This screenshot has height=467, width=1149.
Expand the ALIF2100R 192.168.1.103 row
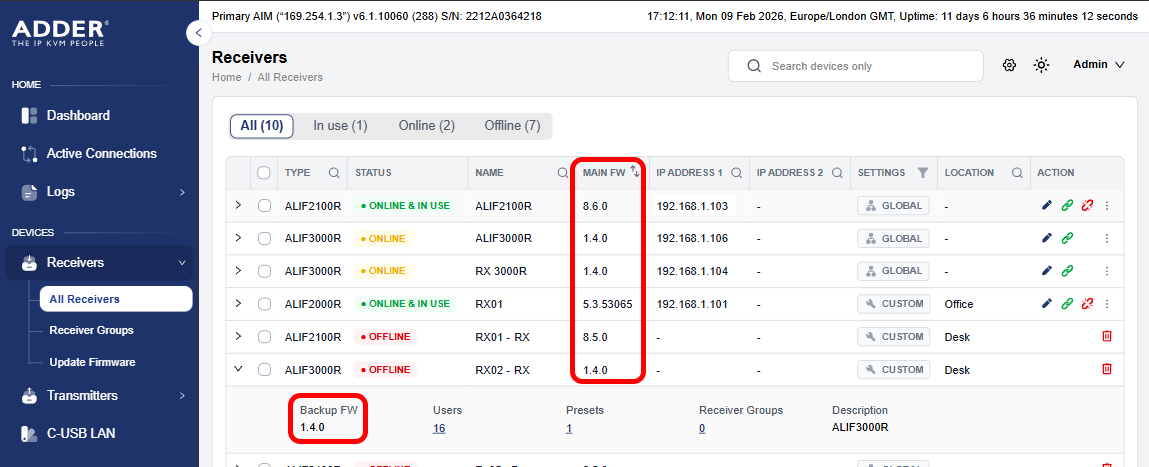pos(238,205)
